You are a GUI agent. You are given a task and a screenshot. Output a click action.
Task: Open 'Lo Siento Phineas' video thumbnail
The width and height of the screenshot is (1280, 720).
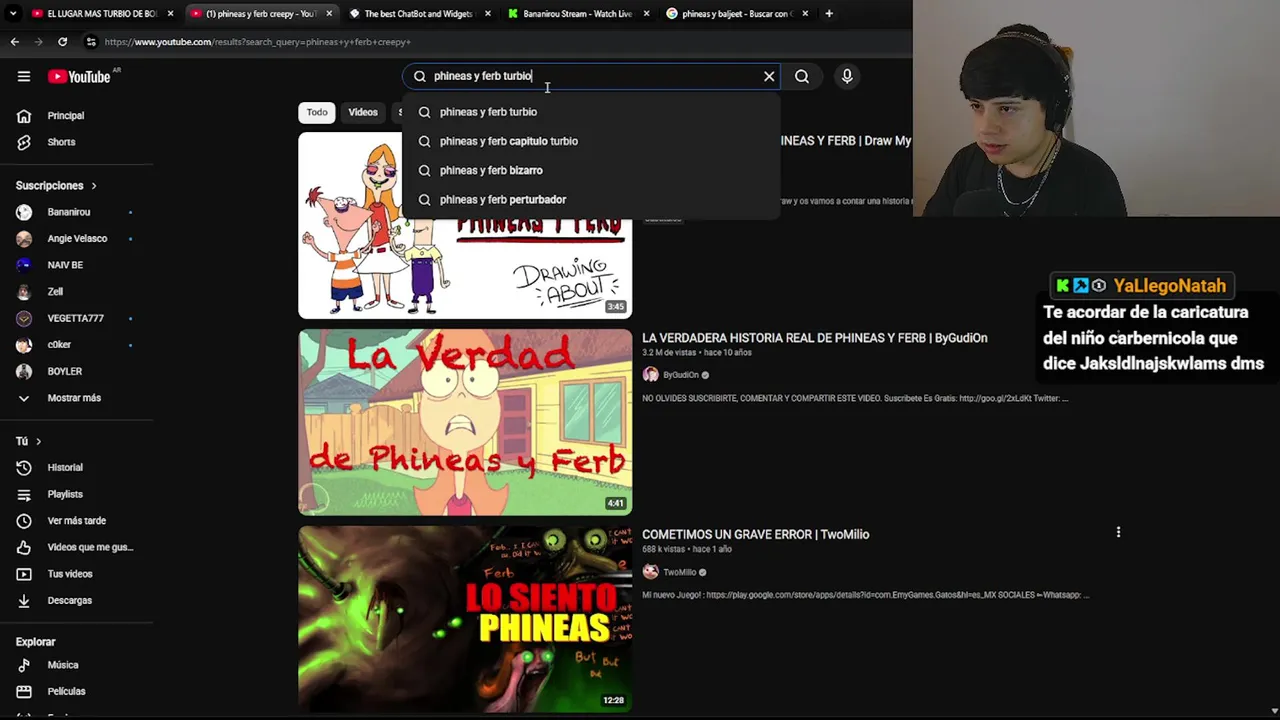click(x=465, y=619)
